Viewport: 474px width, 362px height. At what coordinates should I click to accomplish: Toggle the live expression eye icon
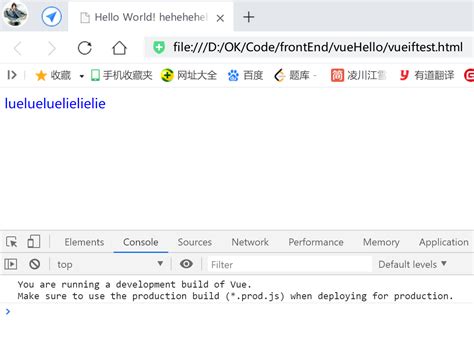tap(186, 264)
